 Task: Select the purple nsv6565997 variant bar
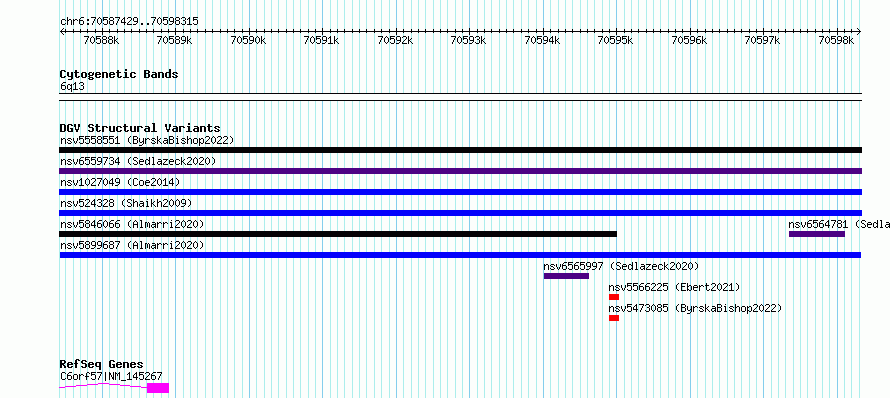point(566,276)
